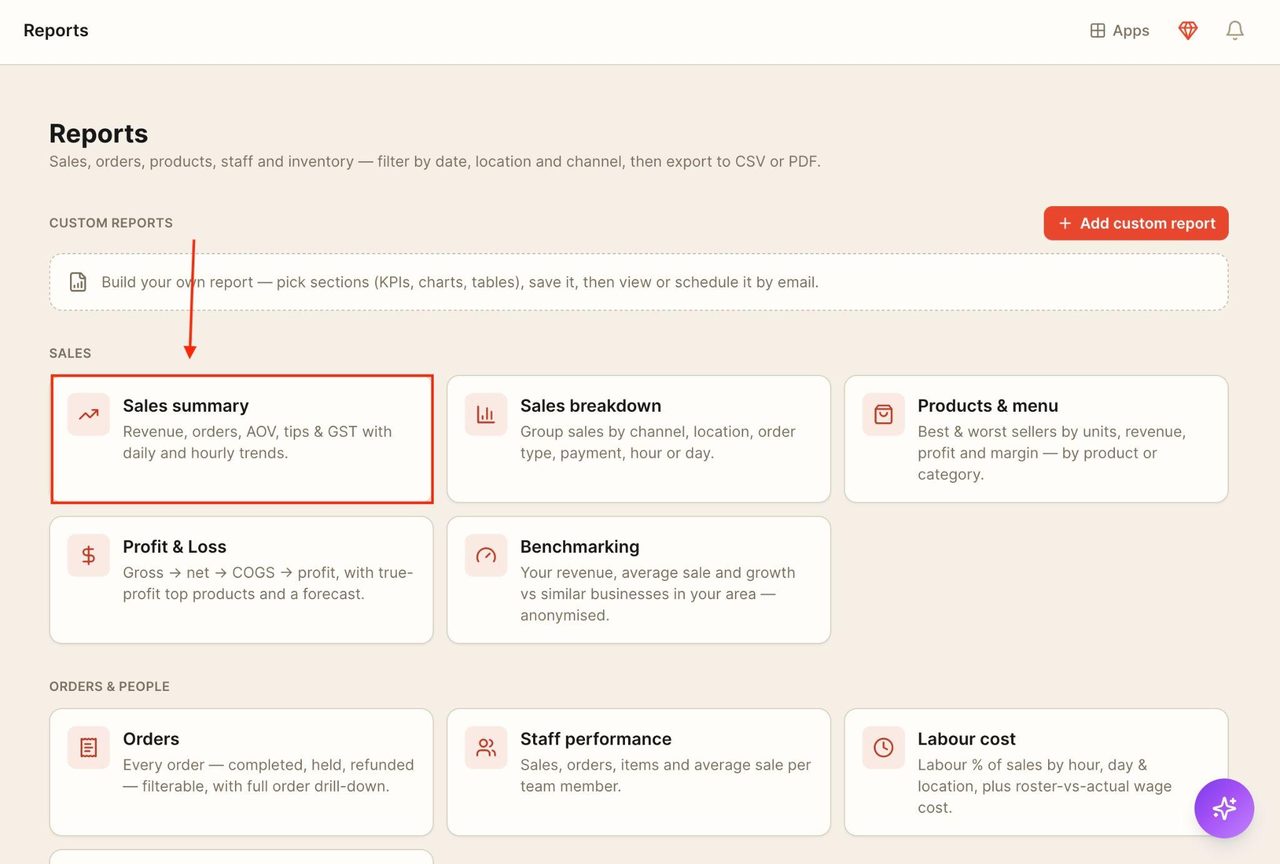Click the Sales summary trend-arrow icon
The width and height of the screenshot is (1280, 864).
click(89, 414)
